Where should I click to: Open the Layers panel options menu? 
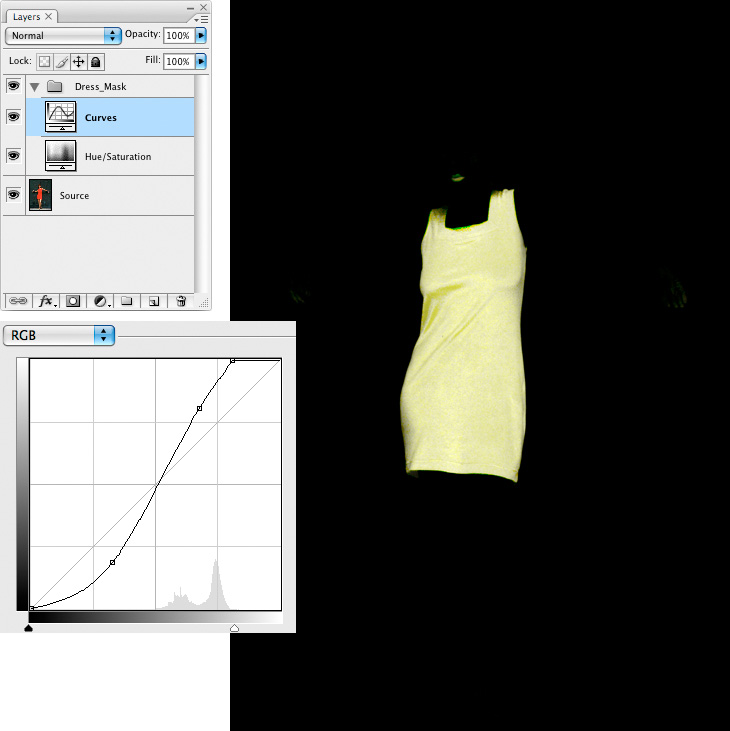pos(203,18)
